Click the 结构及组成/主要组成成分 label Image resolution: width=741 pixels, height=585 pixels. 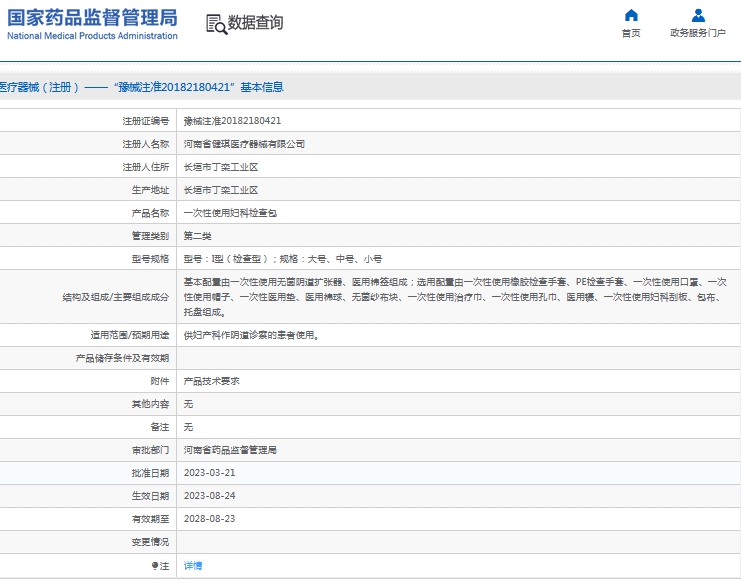coord(116,297)
